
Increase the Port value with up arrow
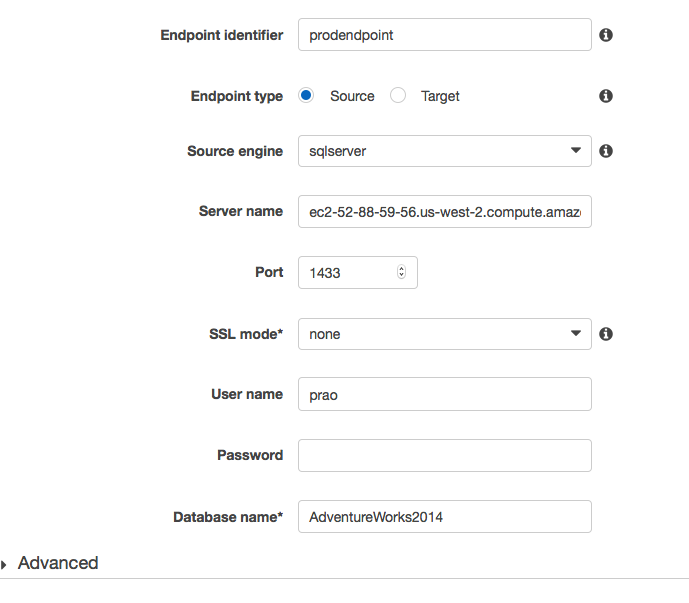point(402,268)
